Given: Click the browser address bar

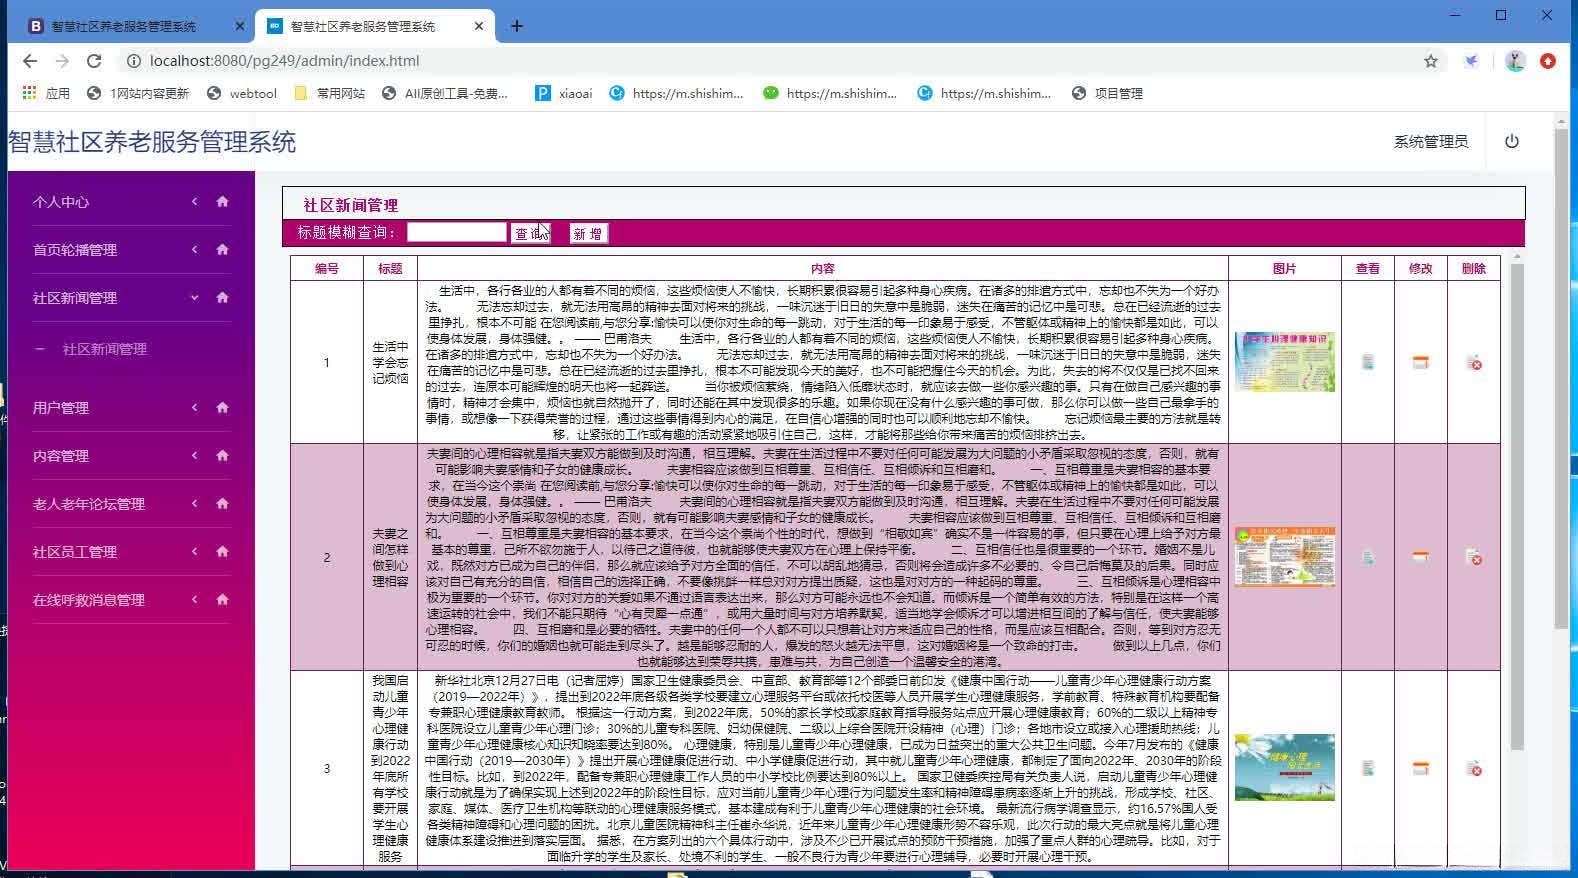Looking at the screenshot, I should click(x=770, y=61).
